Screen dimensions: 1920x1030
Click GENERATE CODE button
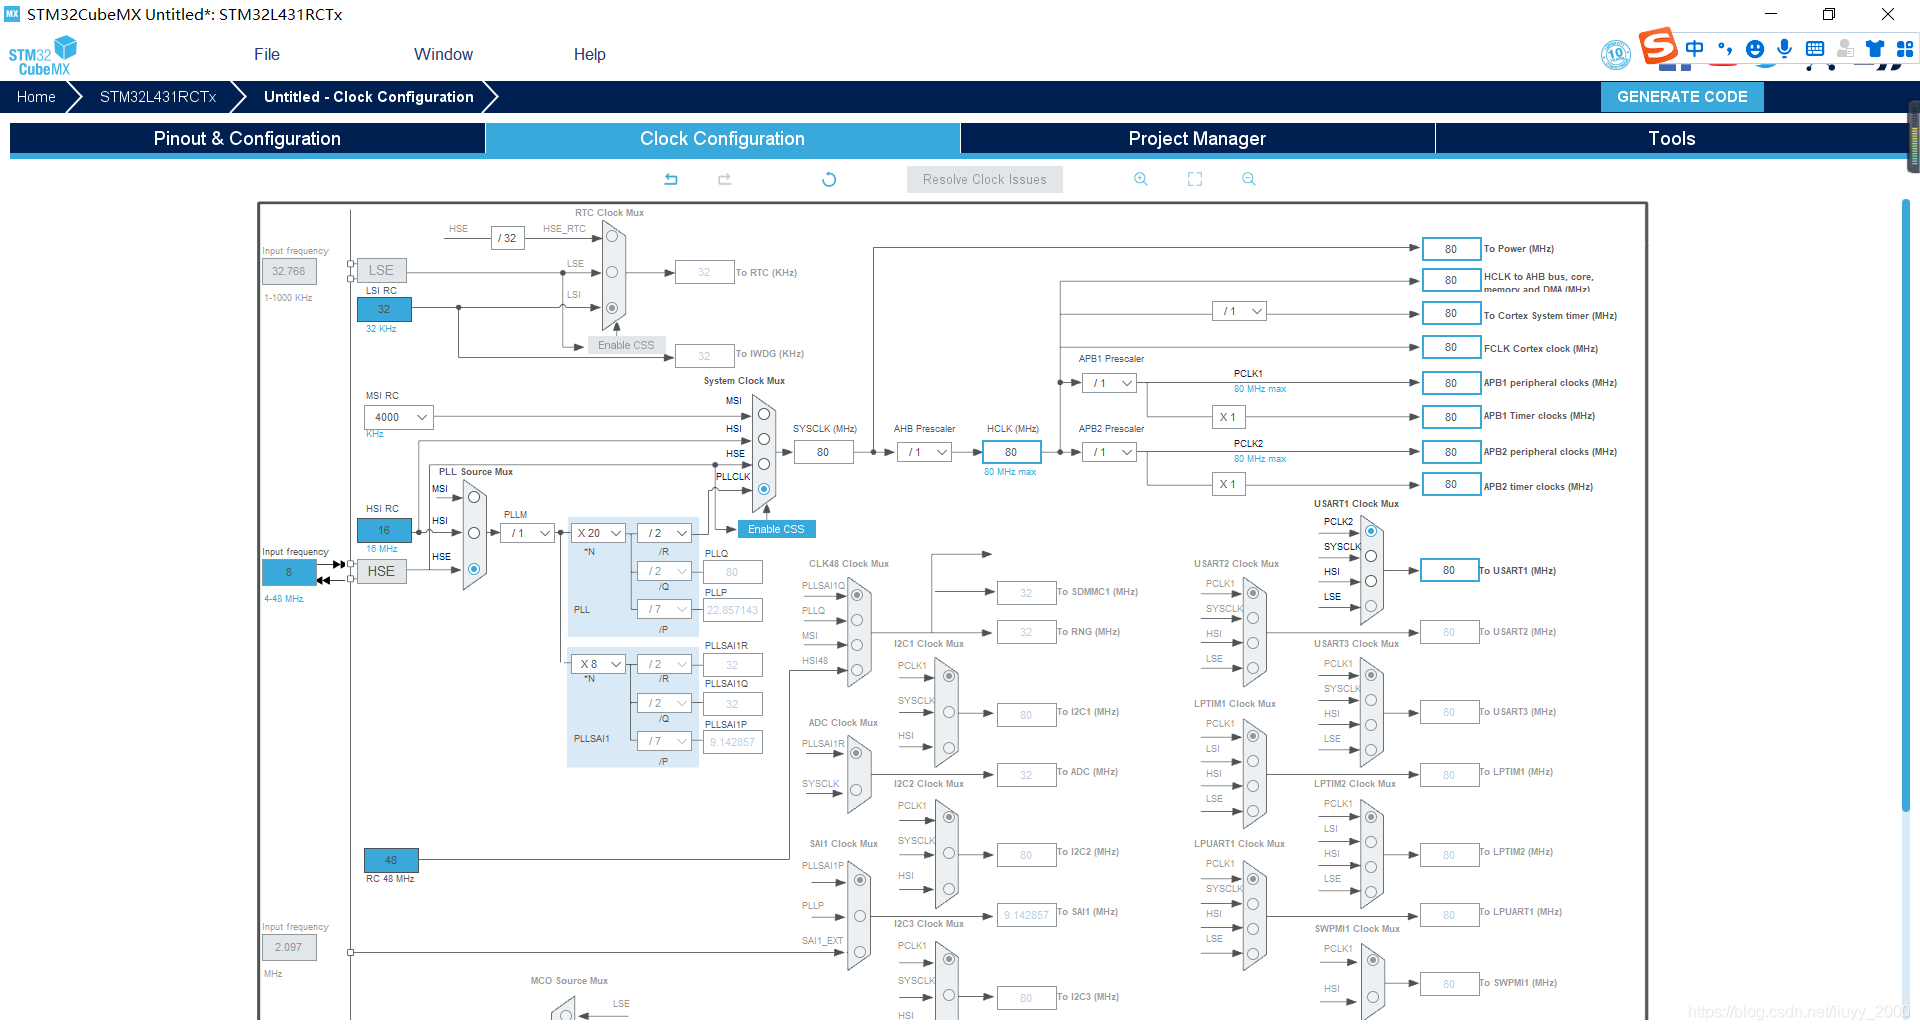point(1682,97)
